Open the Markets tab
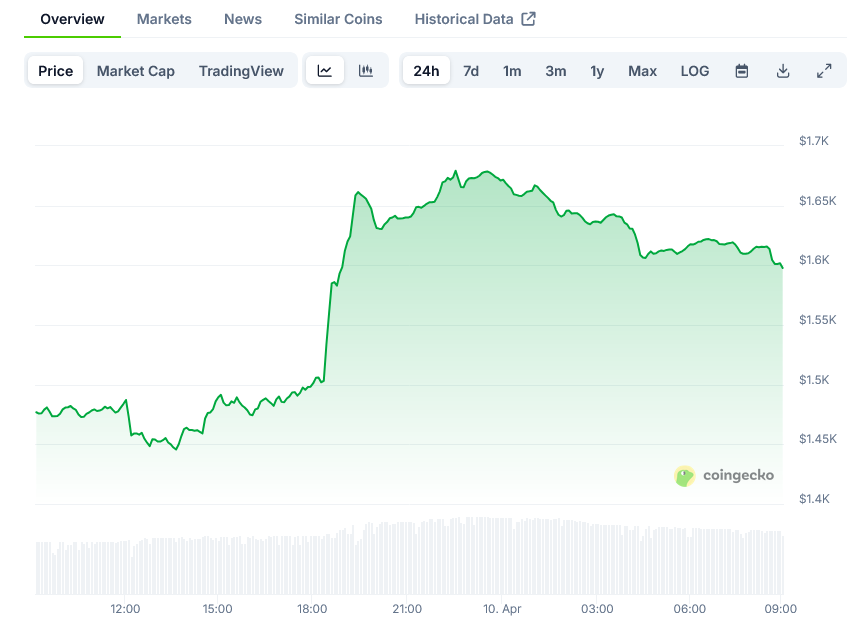 pos(164,19)
